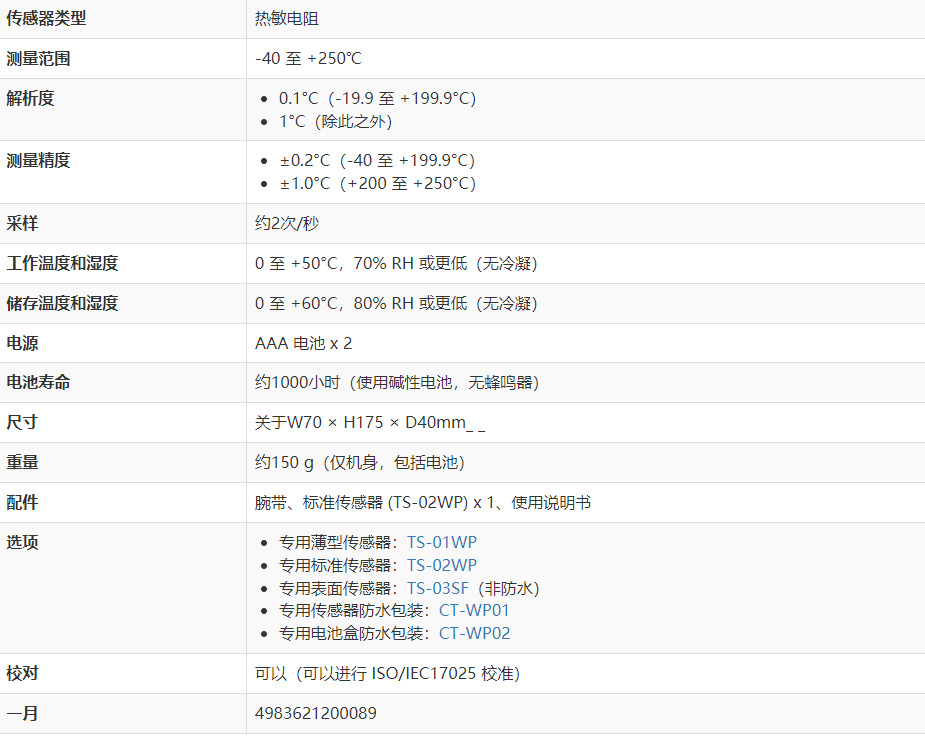Select the ISO/IEC17025 calibration text
925x737 pixels.
(438, 673)
